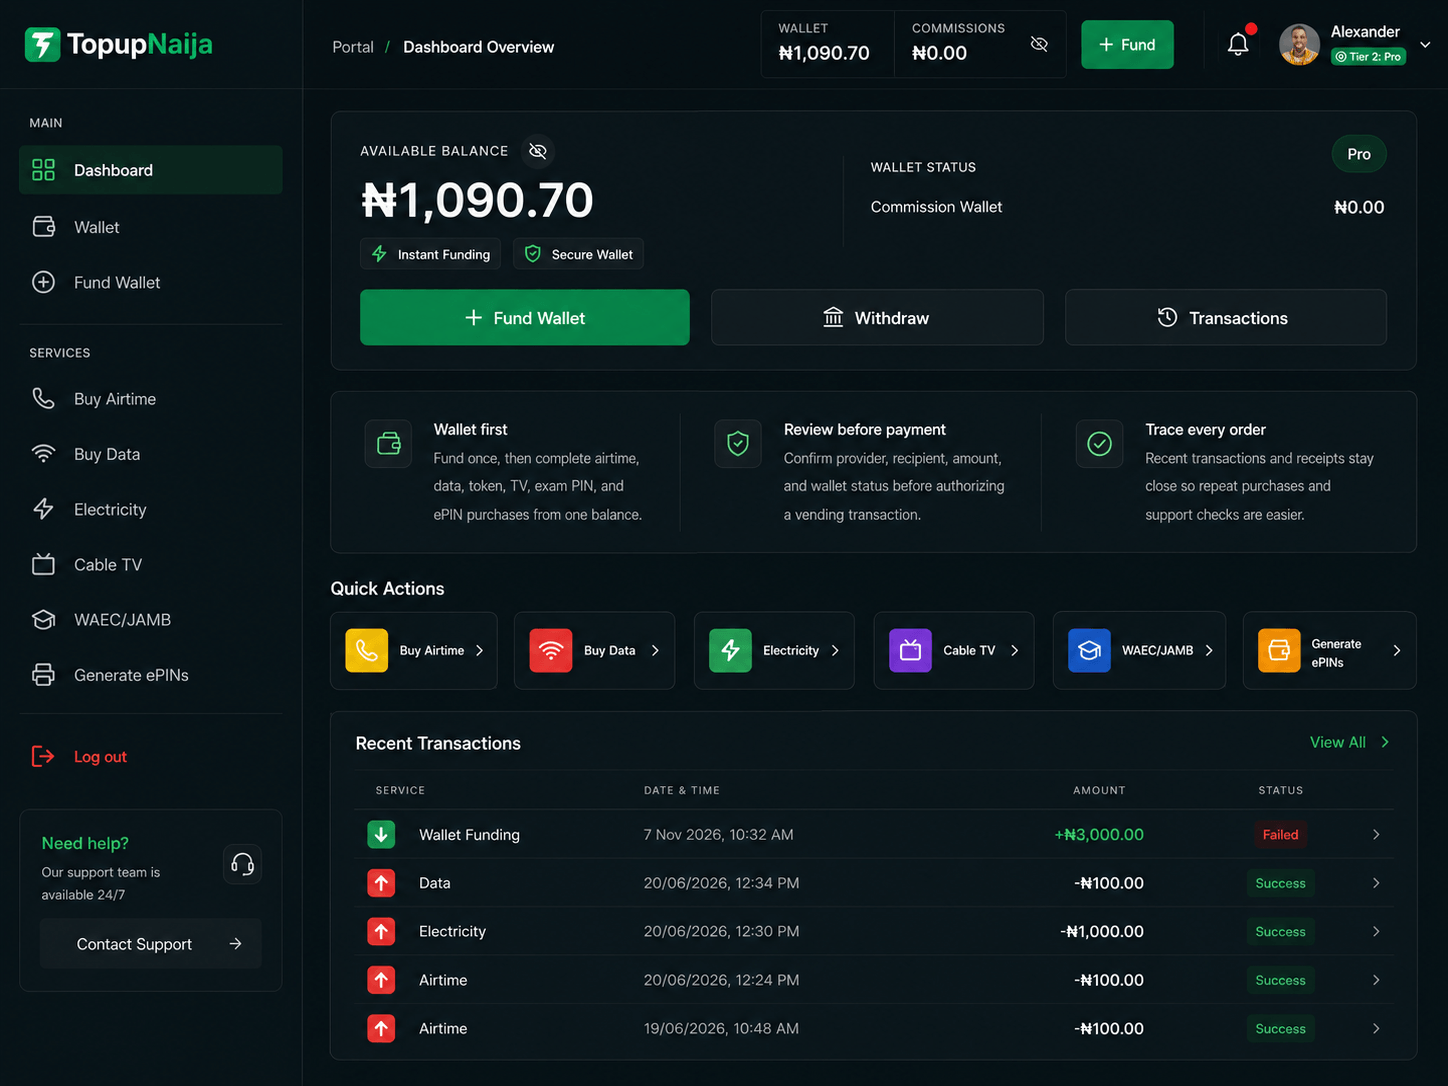Expand the Electricity transaction row chevron
Viewport: 1448px width, 1086px height.
click(x=1376, y=931)
